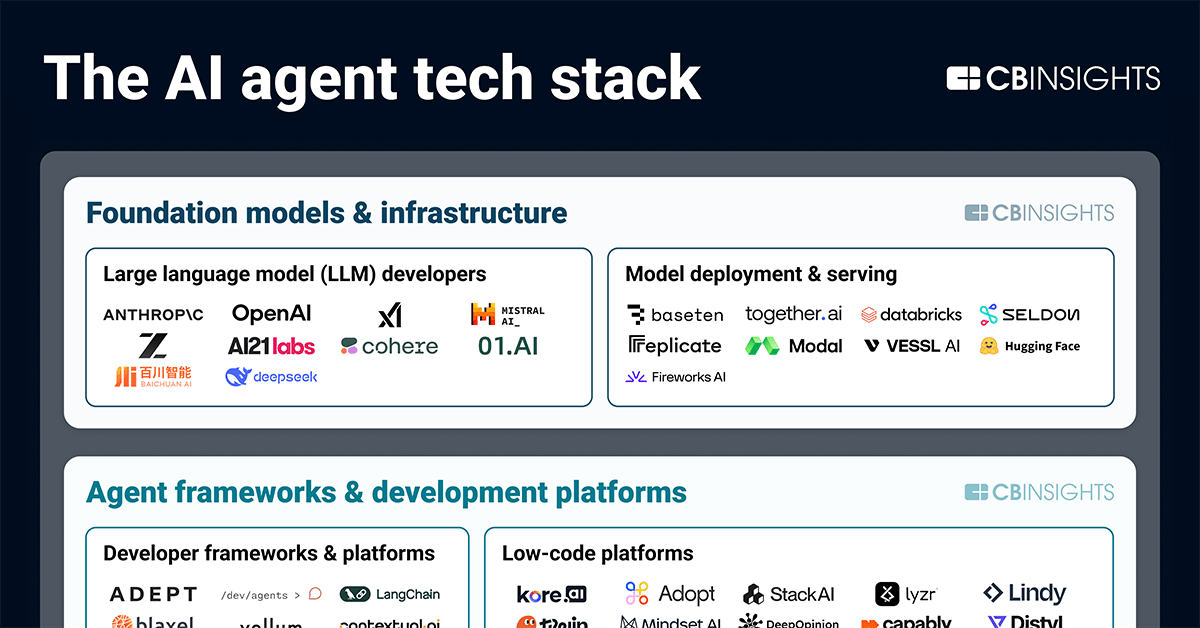Select the 'Low-code platforms' section title

(x=597, y=553)
